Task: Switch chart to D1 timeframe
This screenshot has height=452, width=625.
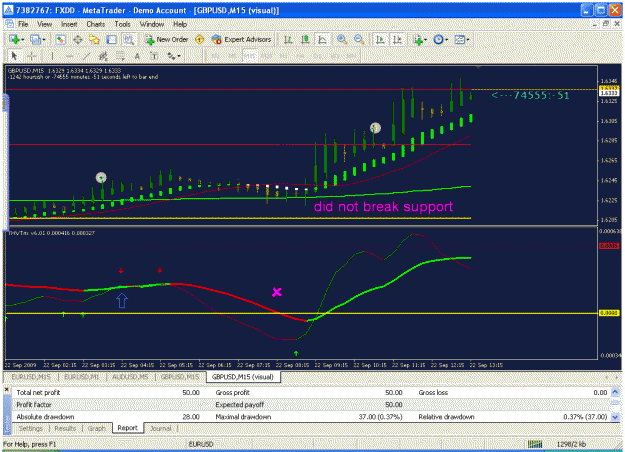Action: (x=318, y=56)
